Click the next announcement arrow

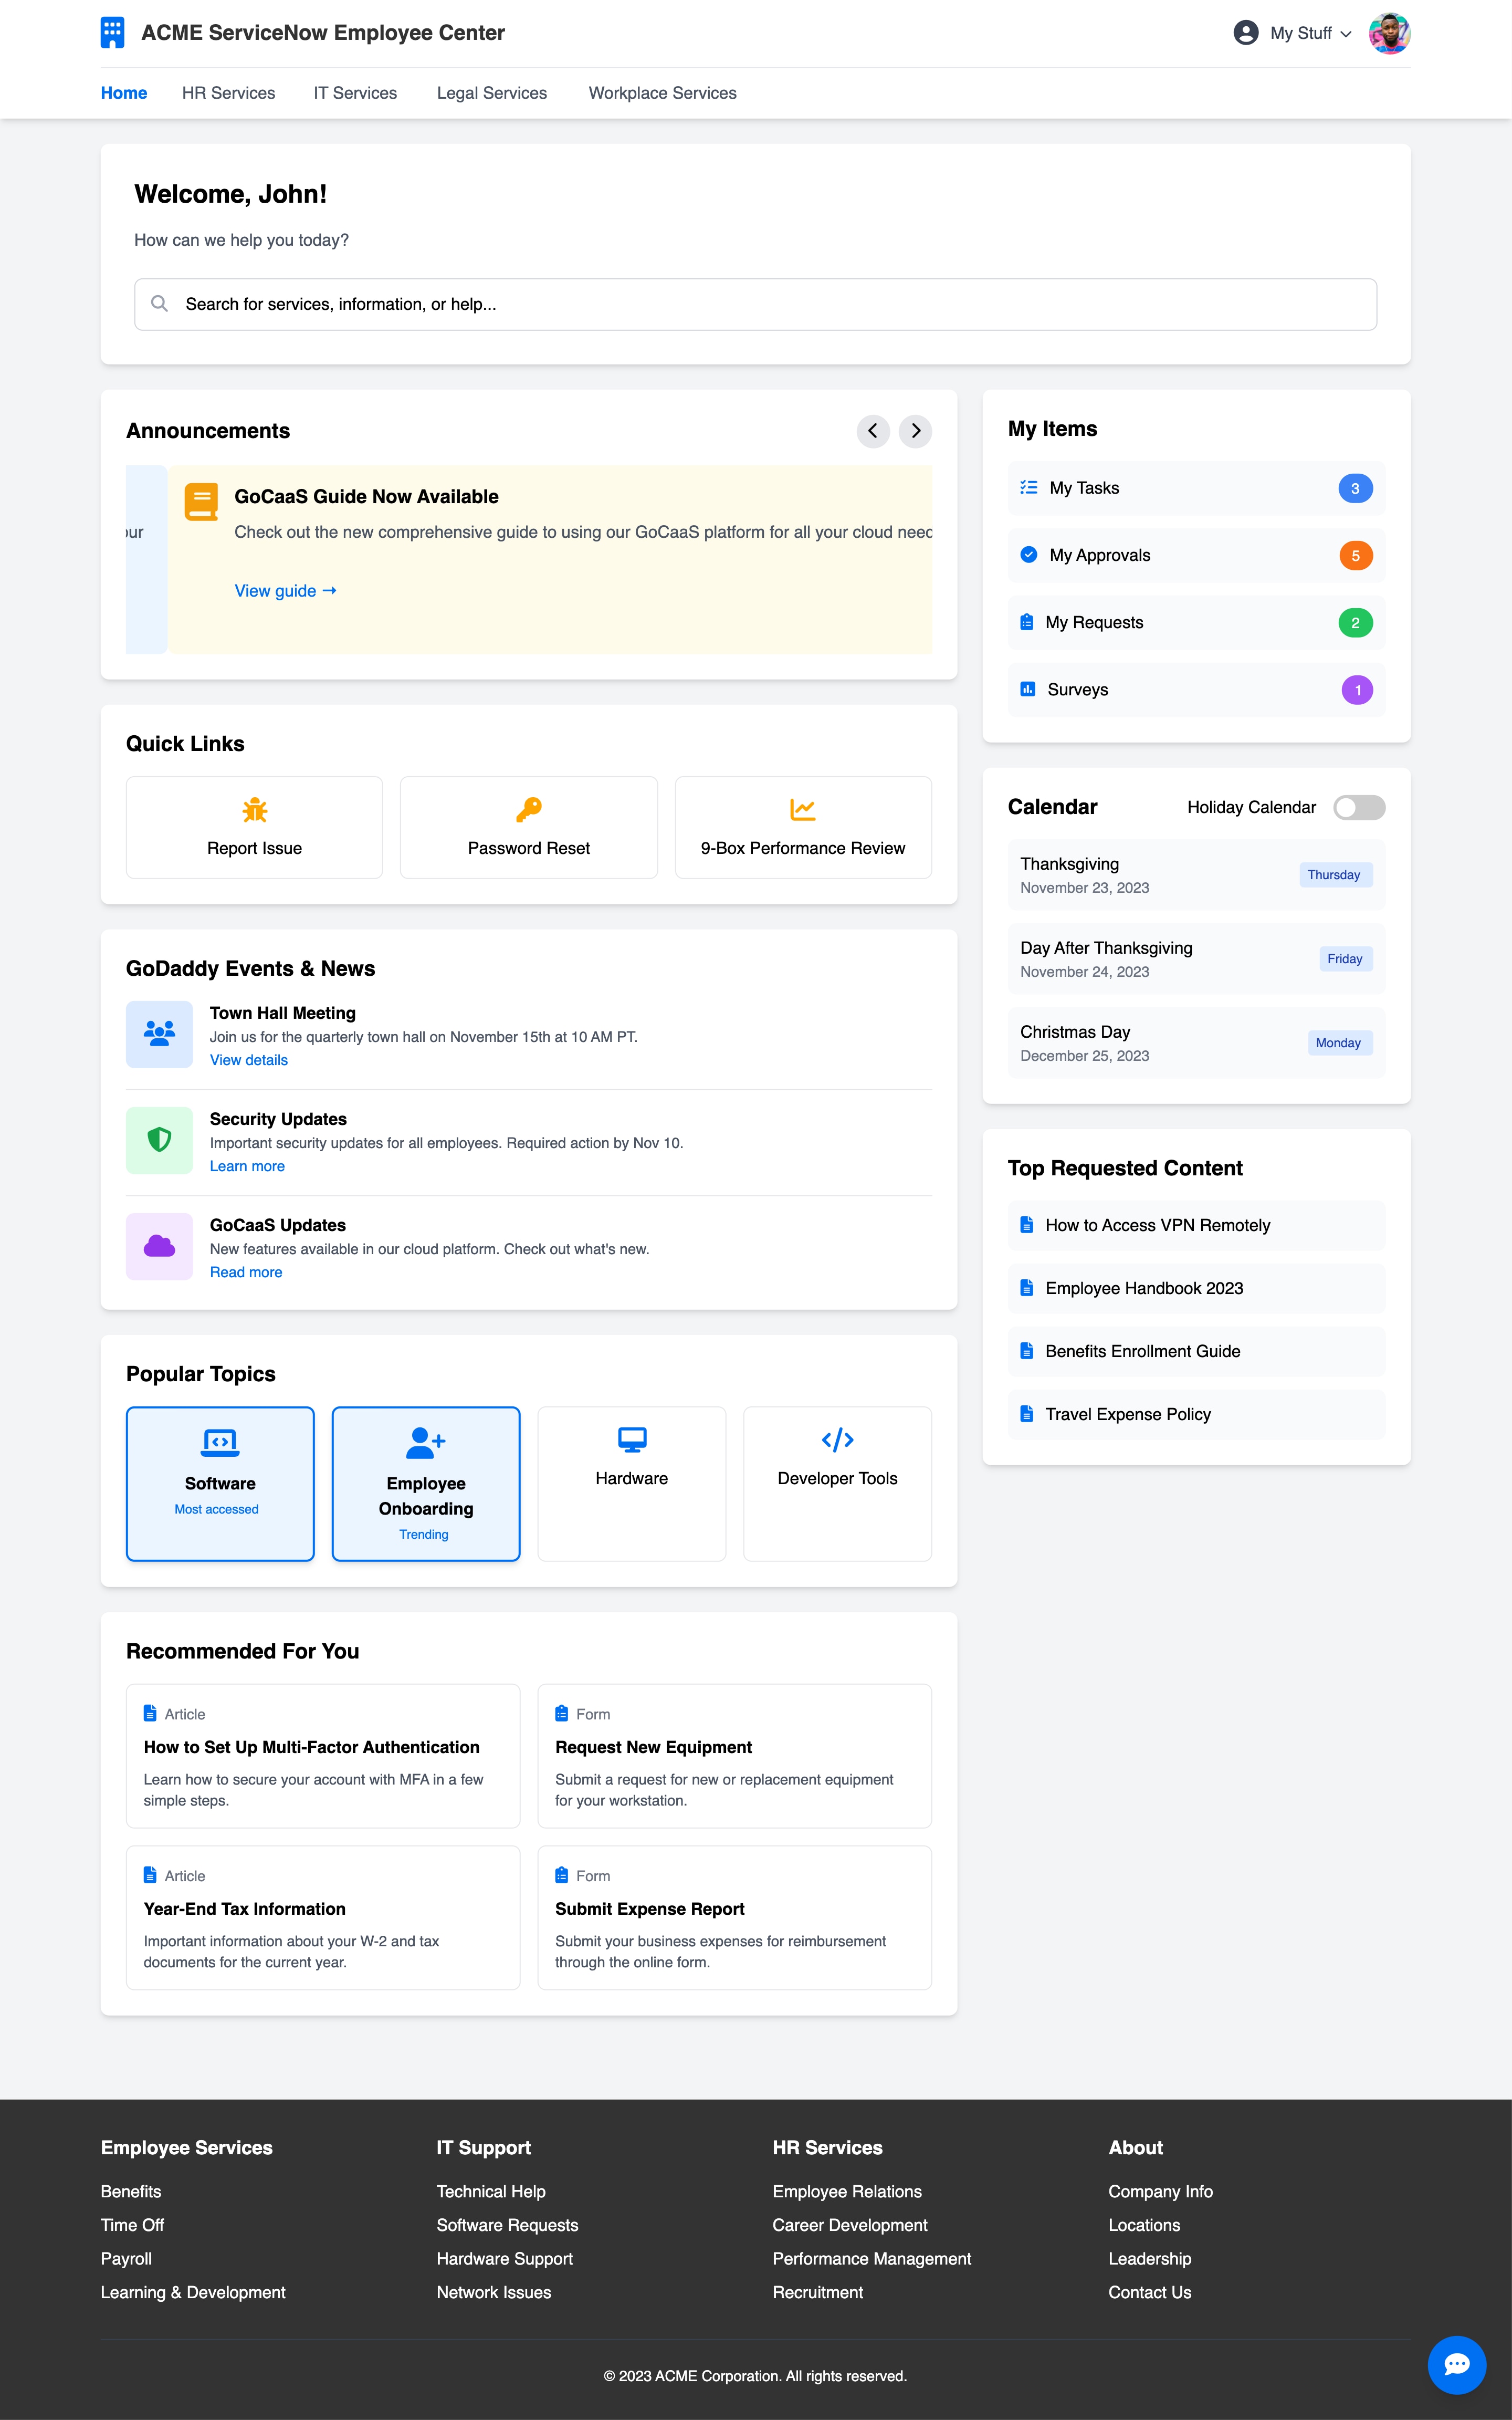915,431
